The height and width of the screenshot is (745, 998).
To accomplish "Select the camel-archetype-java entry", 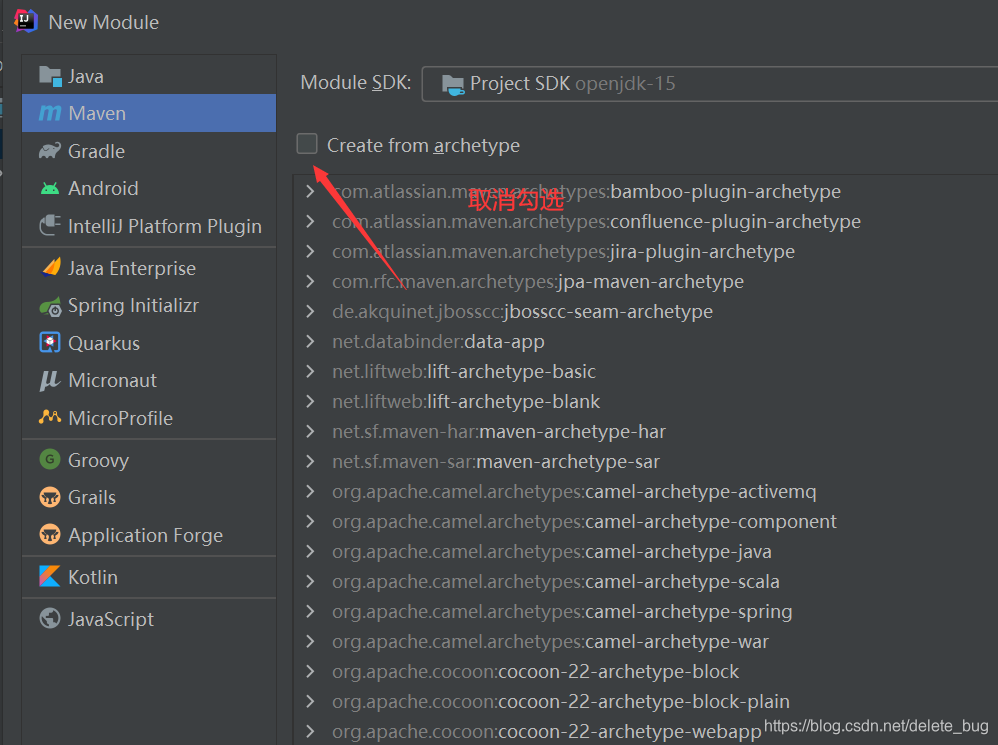I will click(551, 552).
